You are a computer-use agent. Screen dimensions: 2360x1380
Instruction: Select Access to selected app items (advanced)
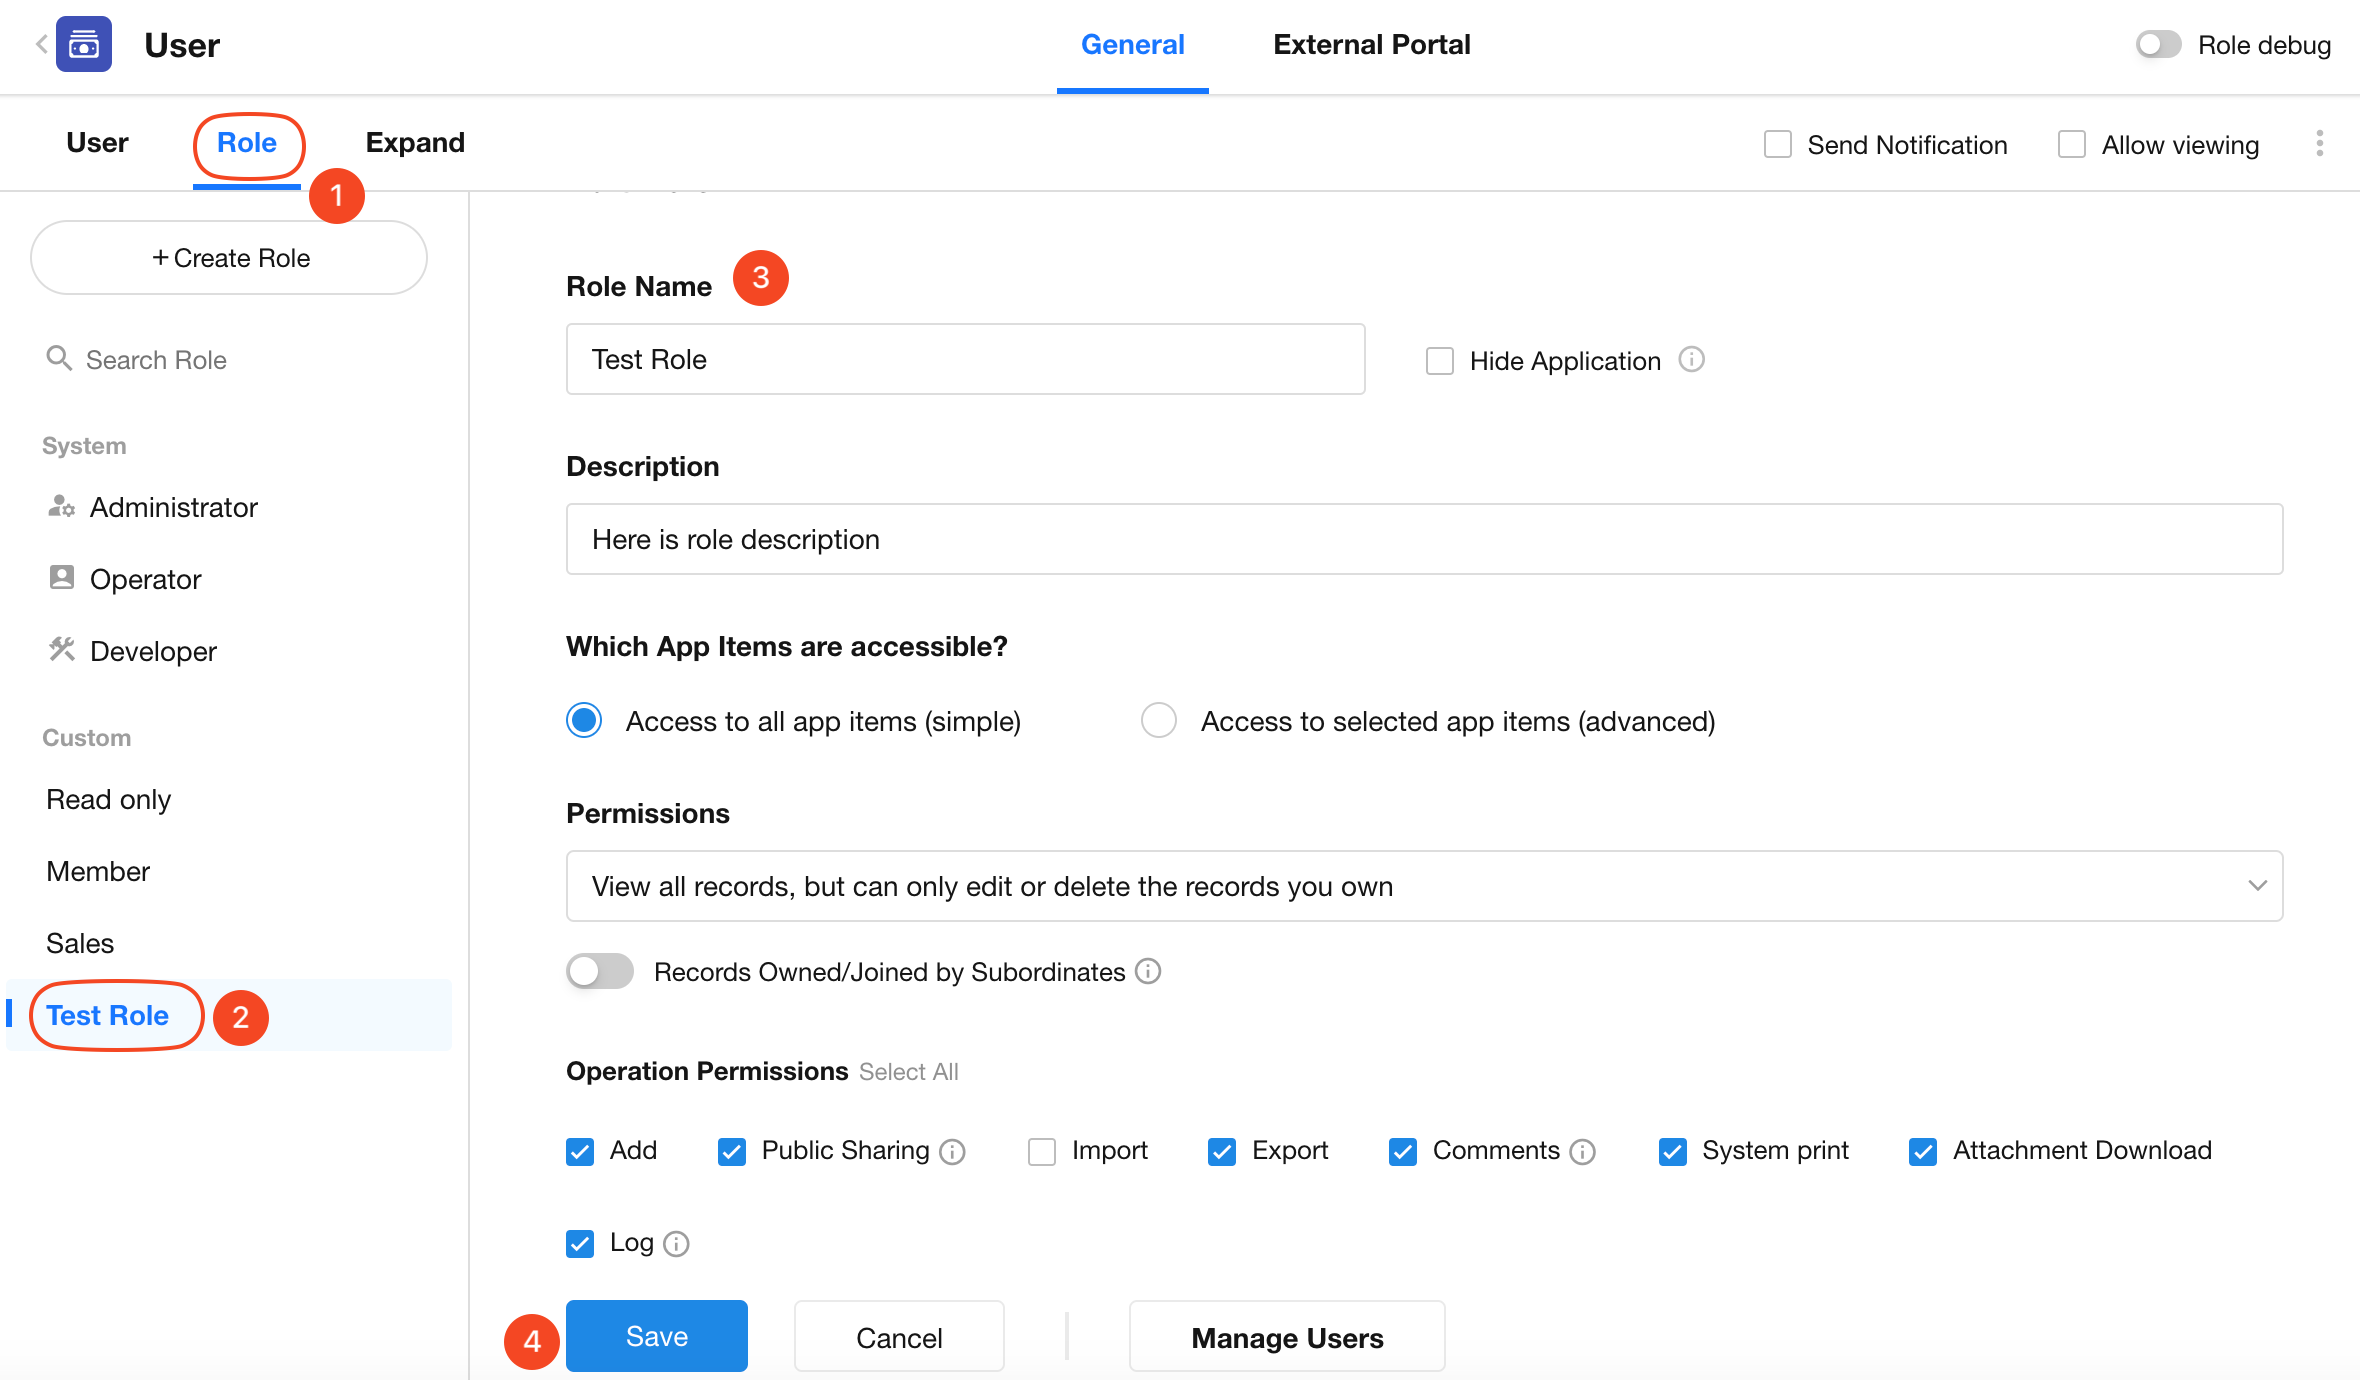(x=1159, y=720)
